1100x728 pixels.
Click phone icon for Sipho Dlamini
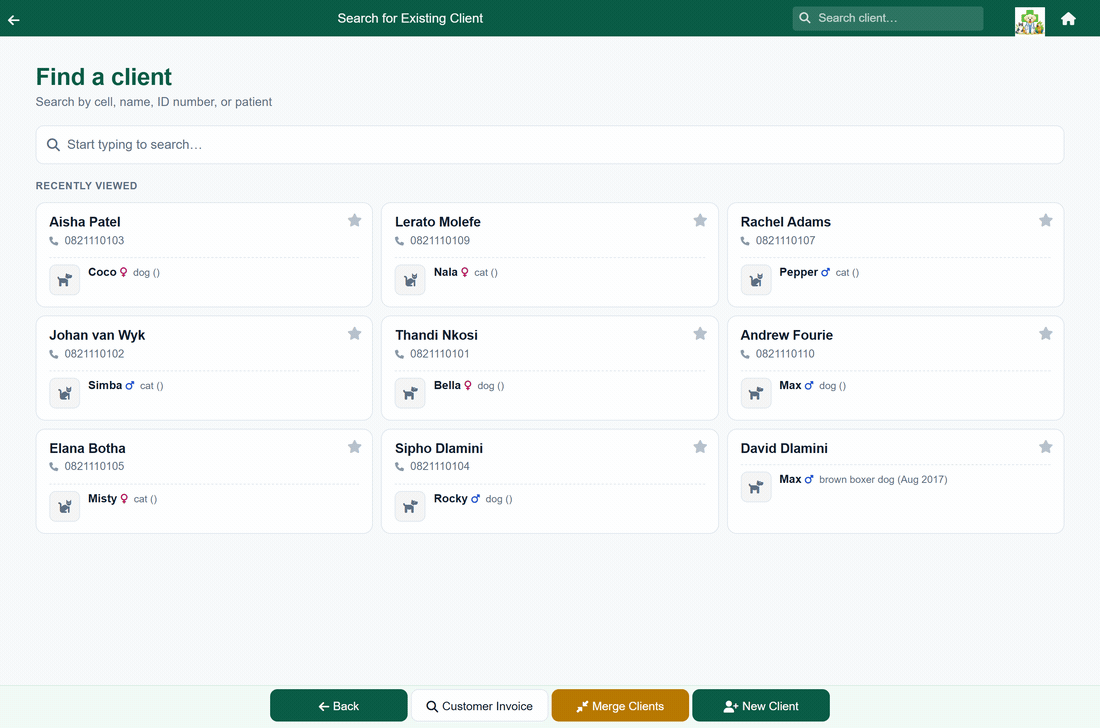tap(399, 467)
